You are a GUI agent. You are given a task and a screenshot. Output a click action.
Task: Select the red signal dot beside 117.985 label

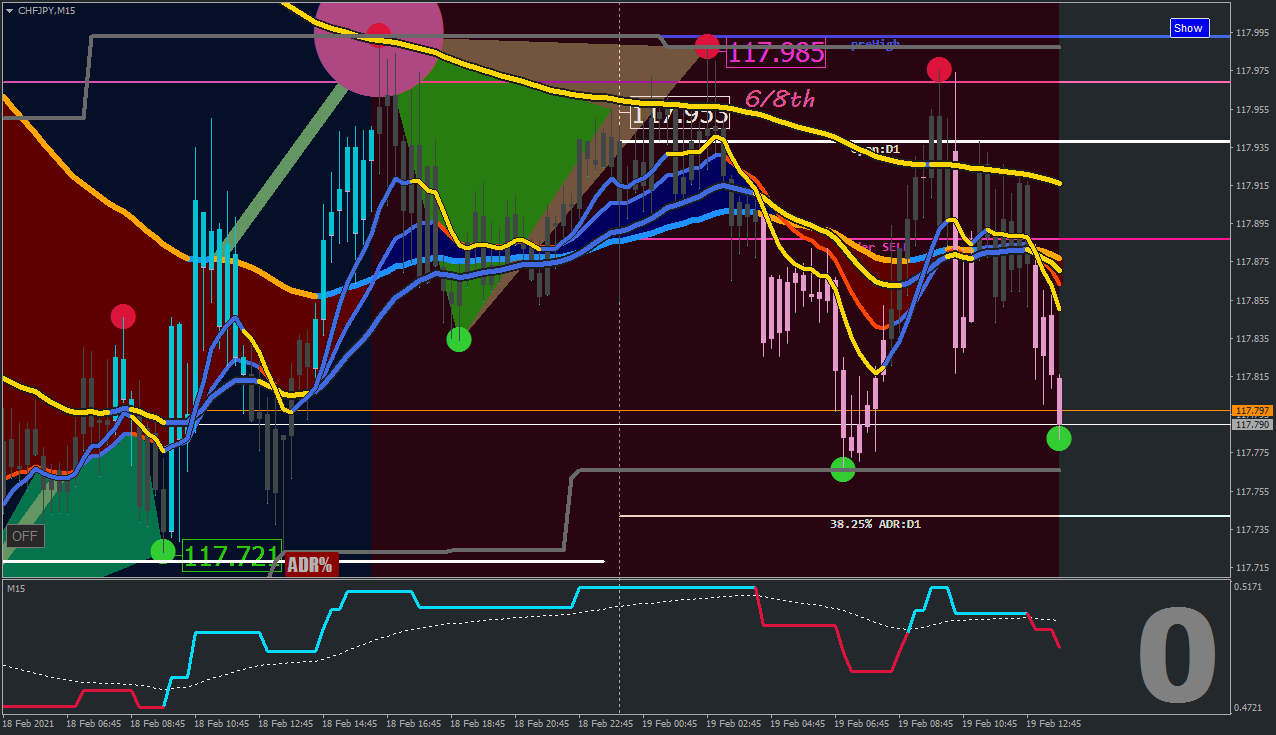tap(707, 46)
